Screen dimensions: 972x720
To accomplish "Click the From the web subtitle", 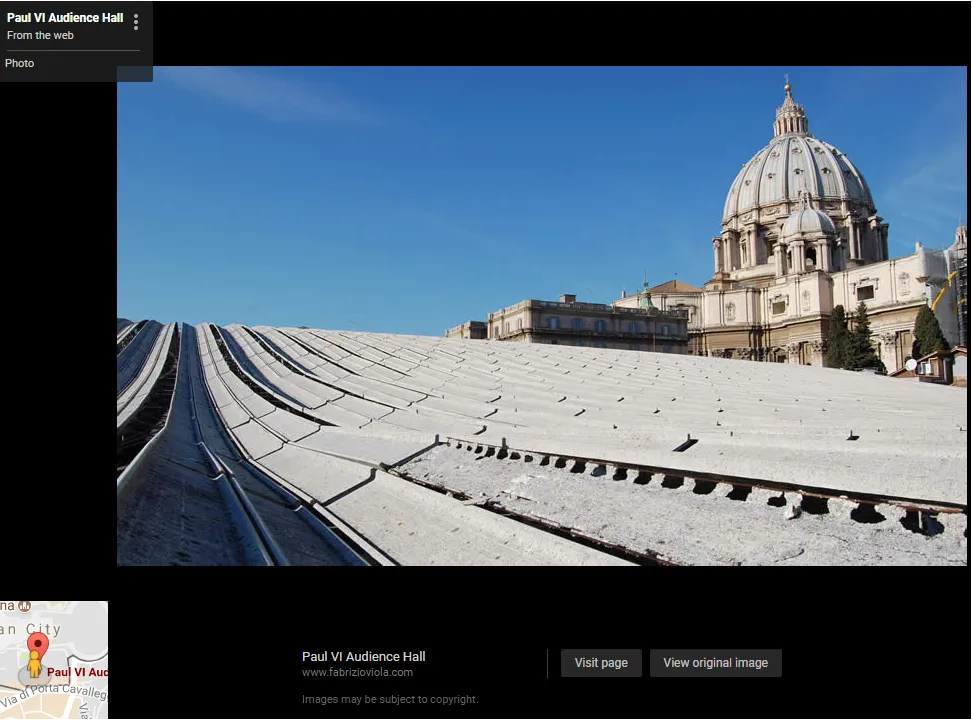I will click(40, 35).
